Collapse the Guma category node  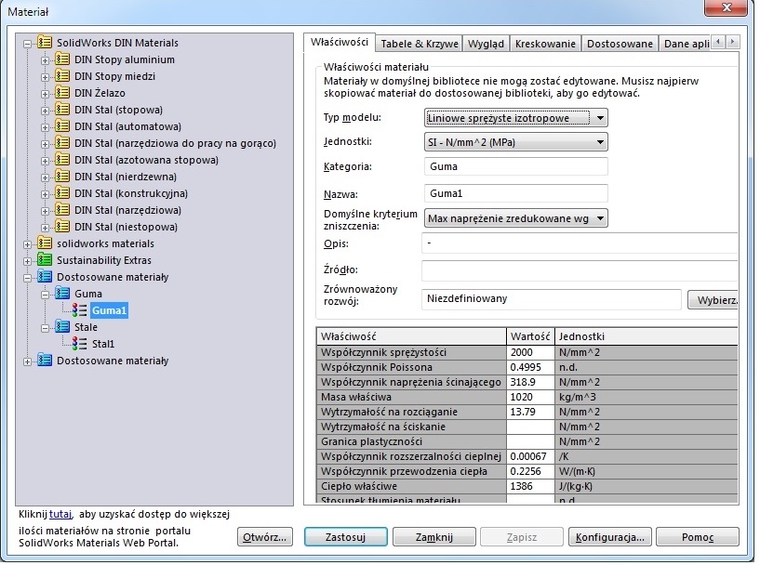point(45,295)
